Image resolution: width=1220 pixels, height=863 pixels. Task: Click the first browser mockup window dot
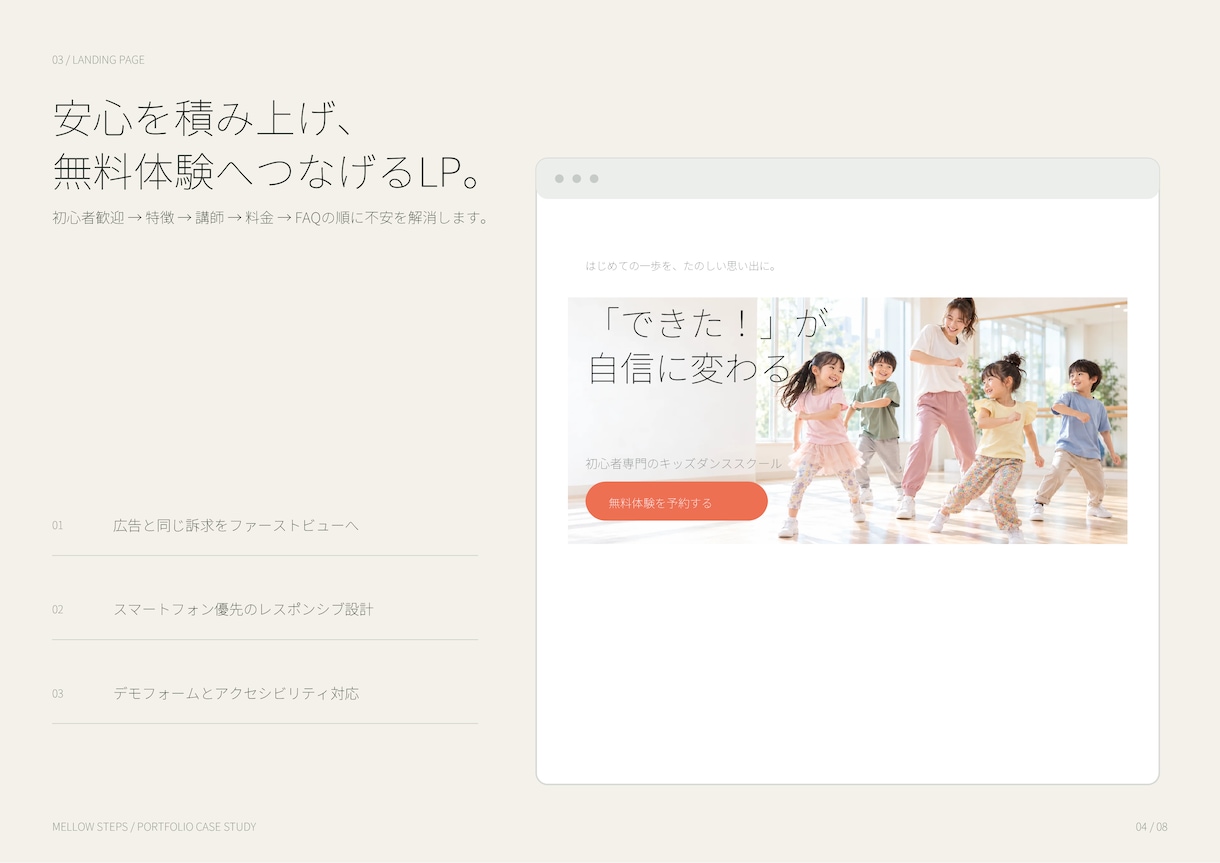(x=559, y=179)
